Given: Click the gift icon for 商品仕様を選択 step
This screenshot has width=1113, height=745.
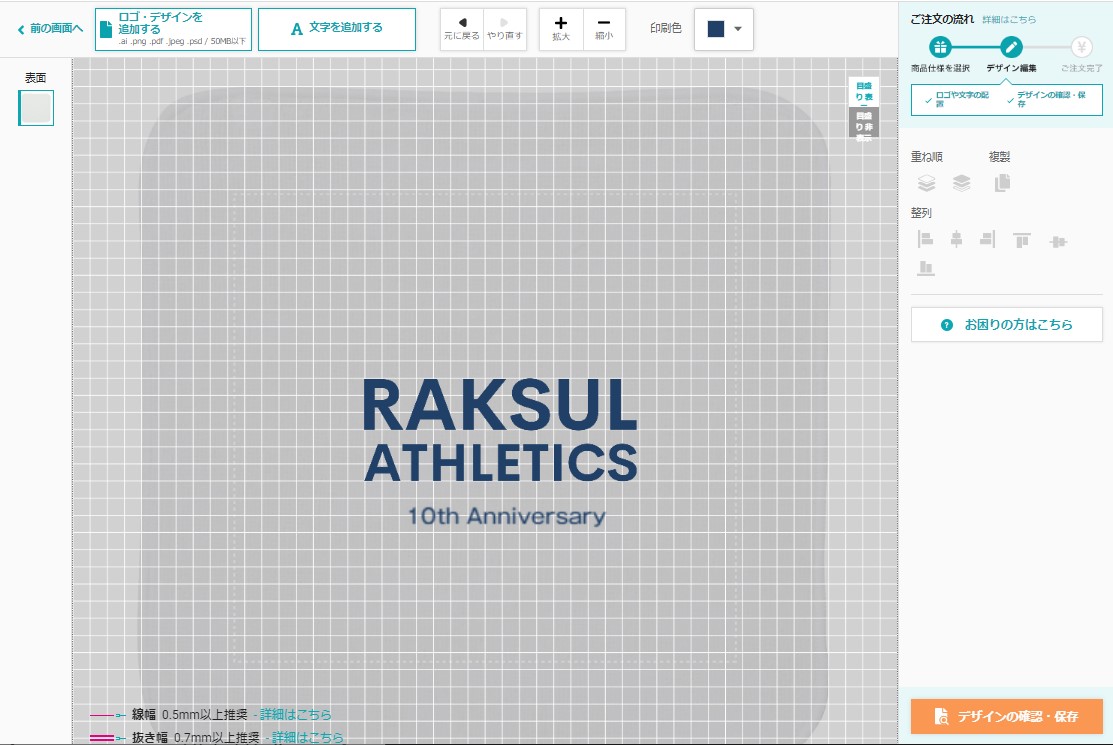Looking at the screenshot, I should pos(940,48).
